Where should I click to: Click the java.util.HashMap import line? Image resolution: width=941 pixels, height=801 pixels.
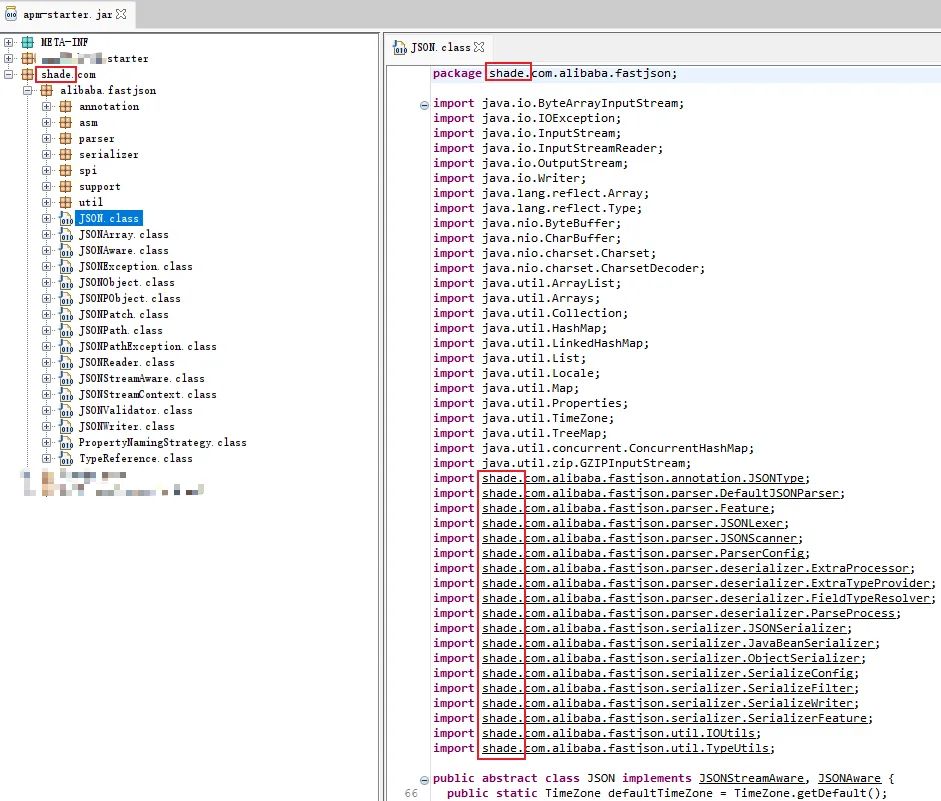coord(520,328)
